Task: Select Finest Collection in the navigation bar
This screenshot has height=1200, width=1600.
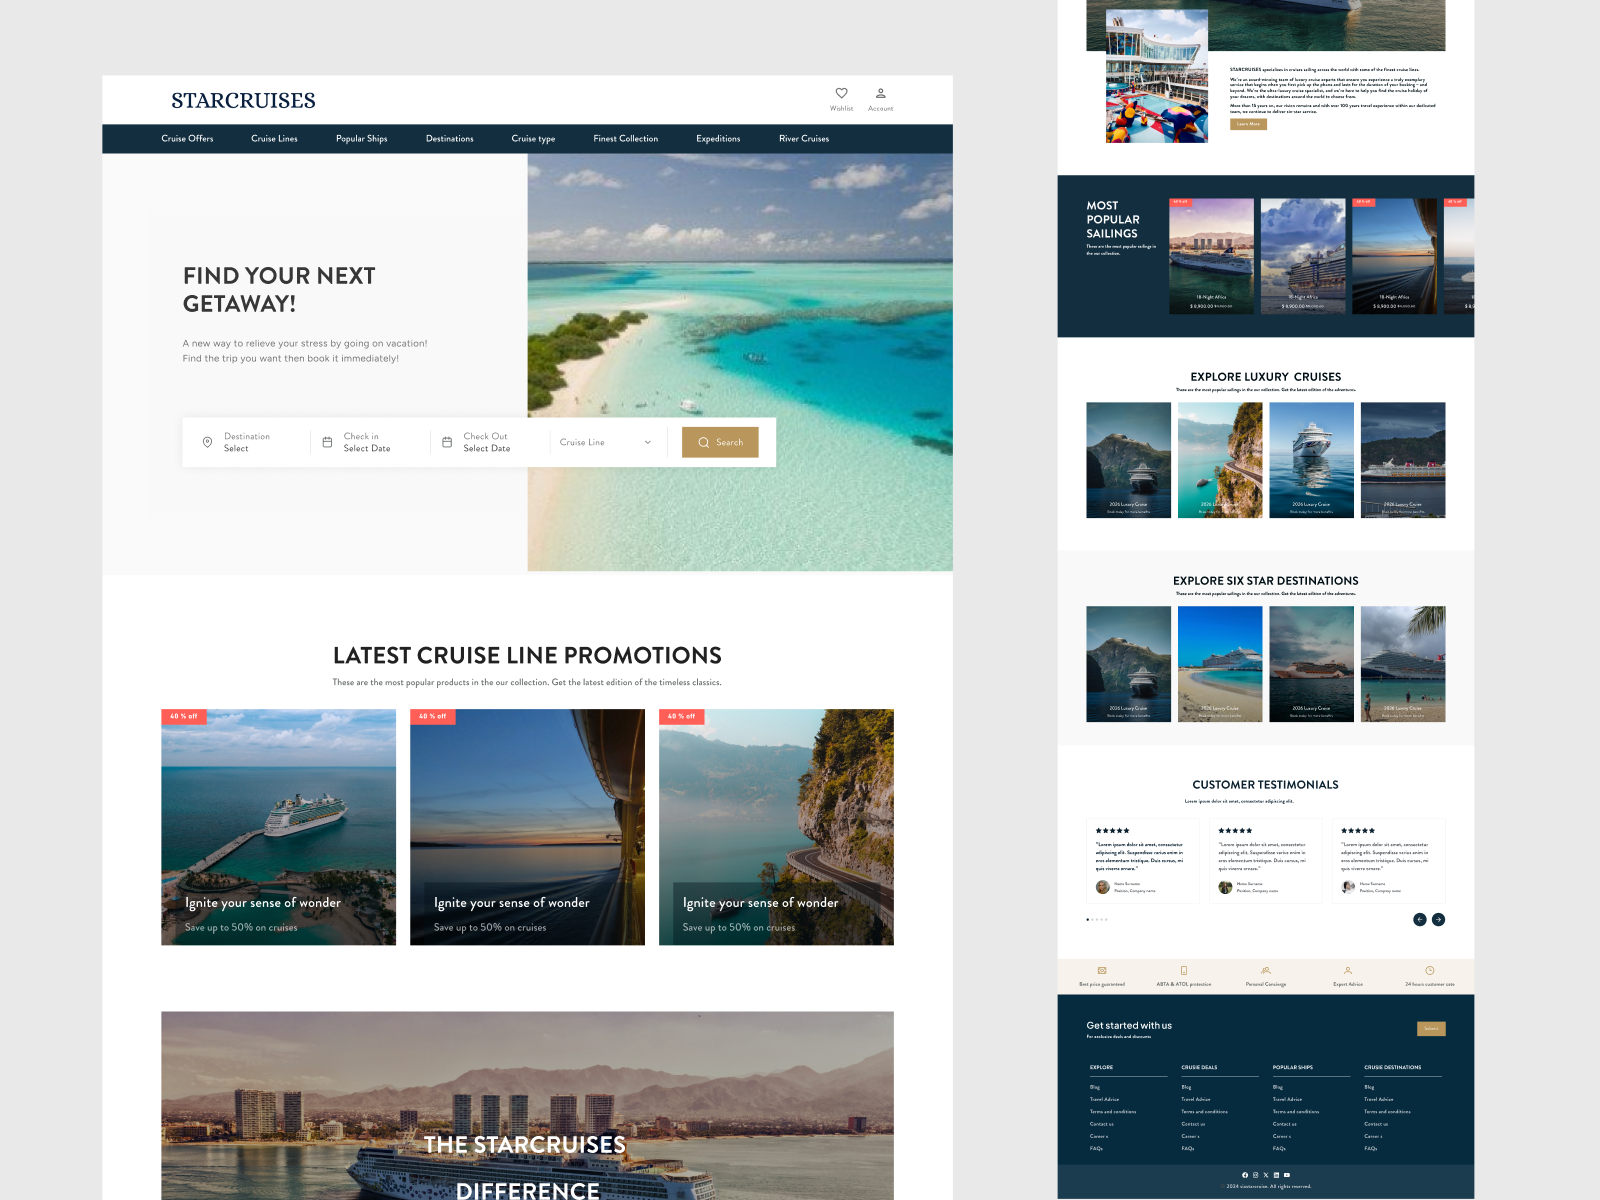Action: pos(626,139)
